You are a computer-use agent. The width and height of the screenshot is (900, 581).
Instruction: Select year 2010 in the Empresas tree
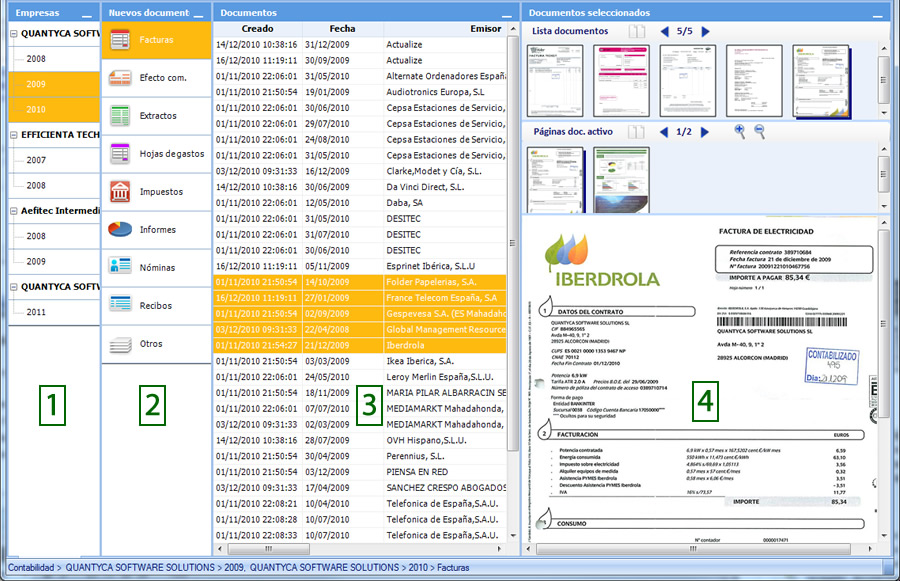[x=54, y=110]
